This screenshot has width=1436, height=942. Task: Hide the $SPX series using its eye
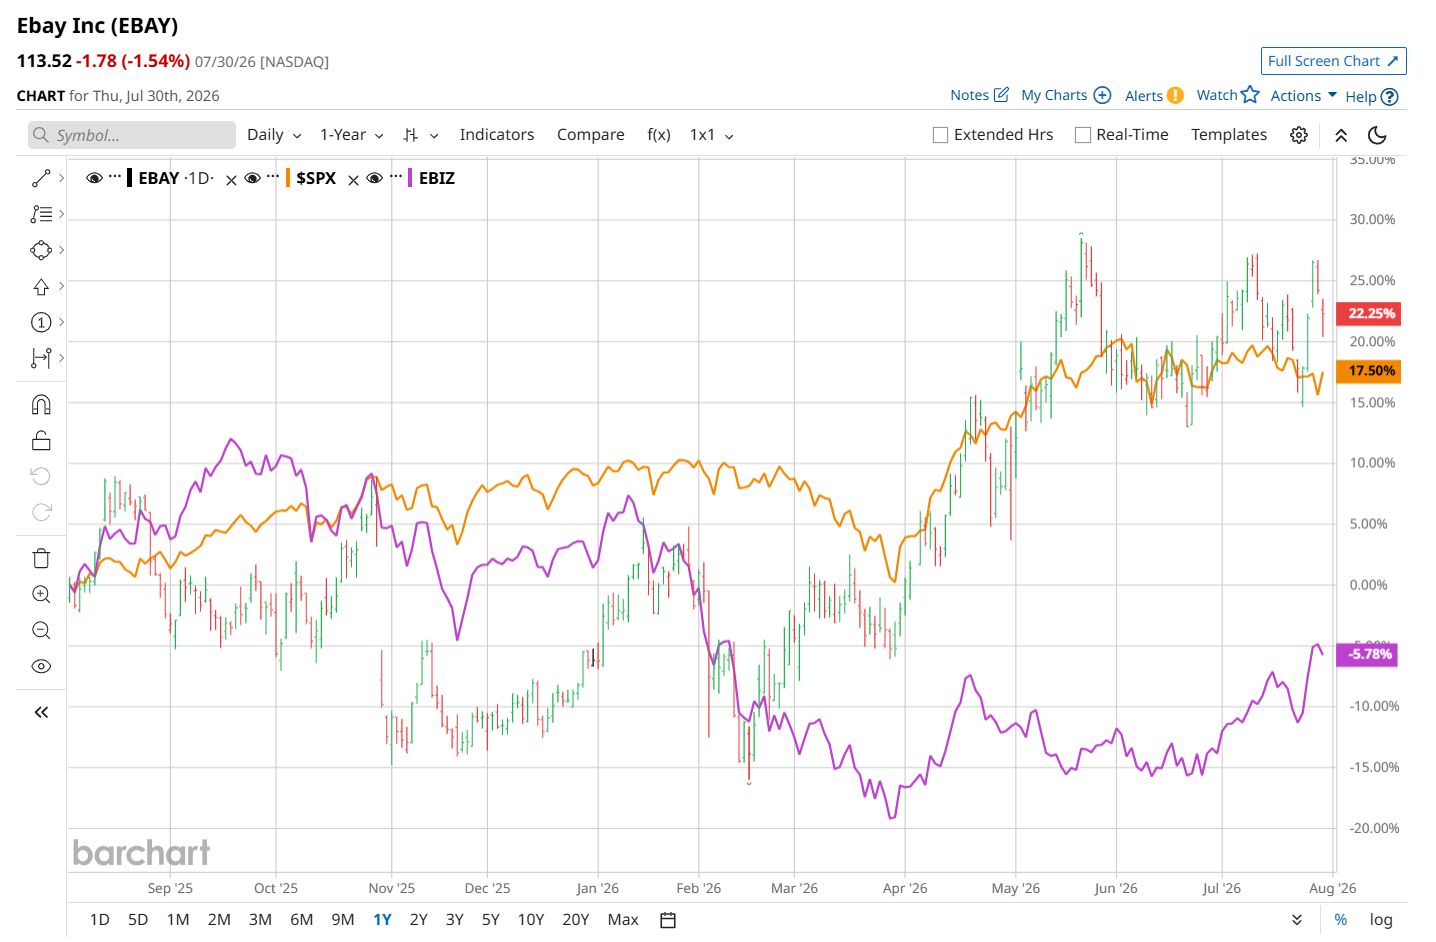click(253, 178)
